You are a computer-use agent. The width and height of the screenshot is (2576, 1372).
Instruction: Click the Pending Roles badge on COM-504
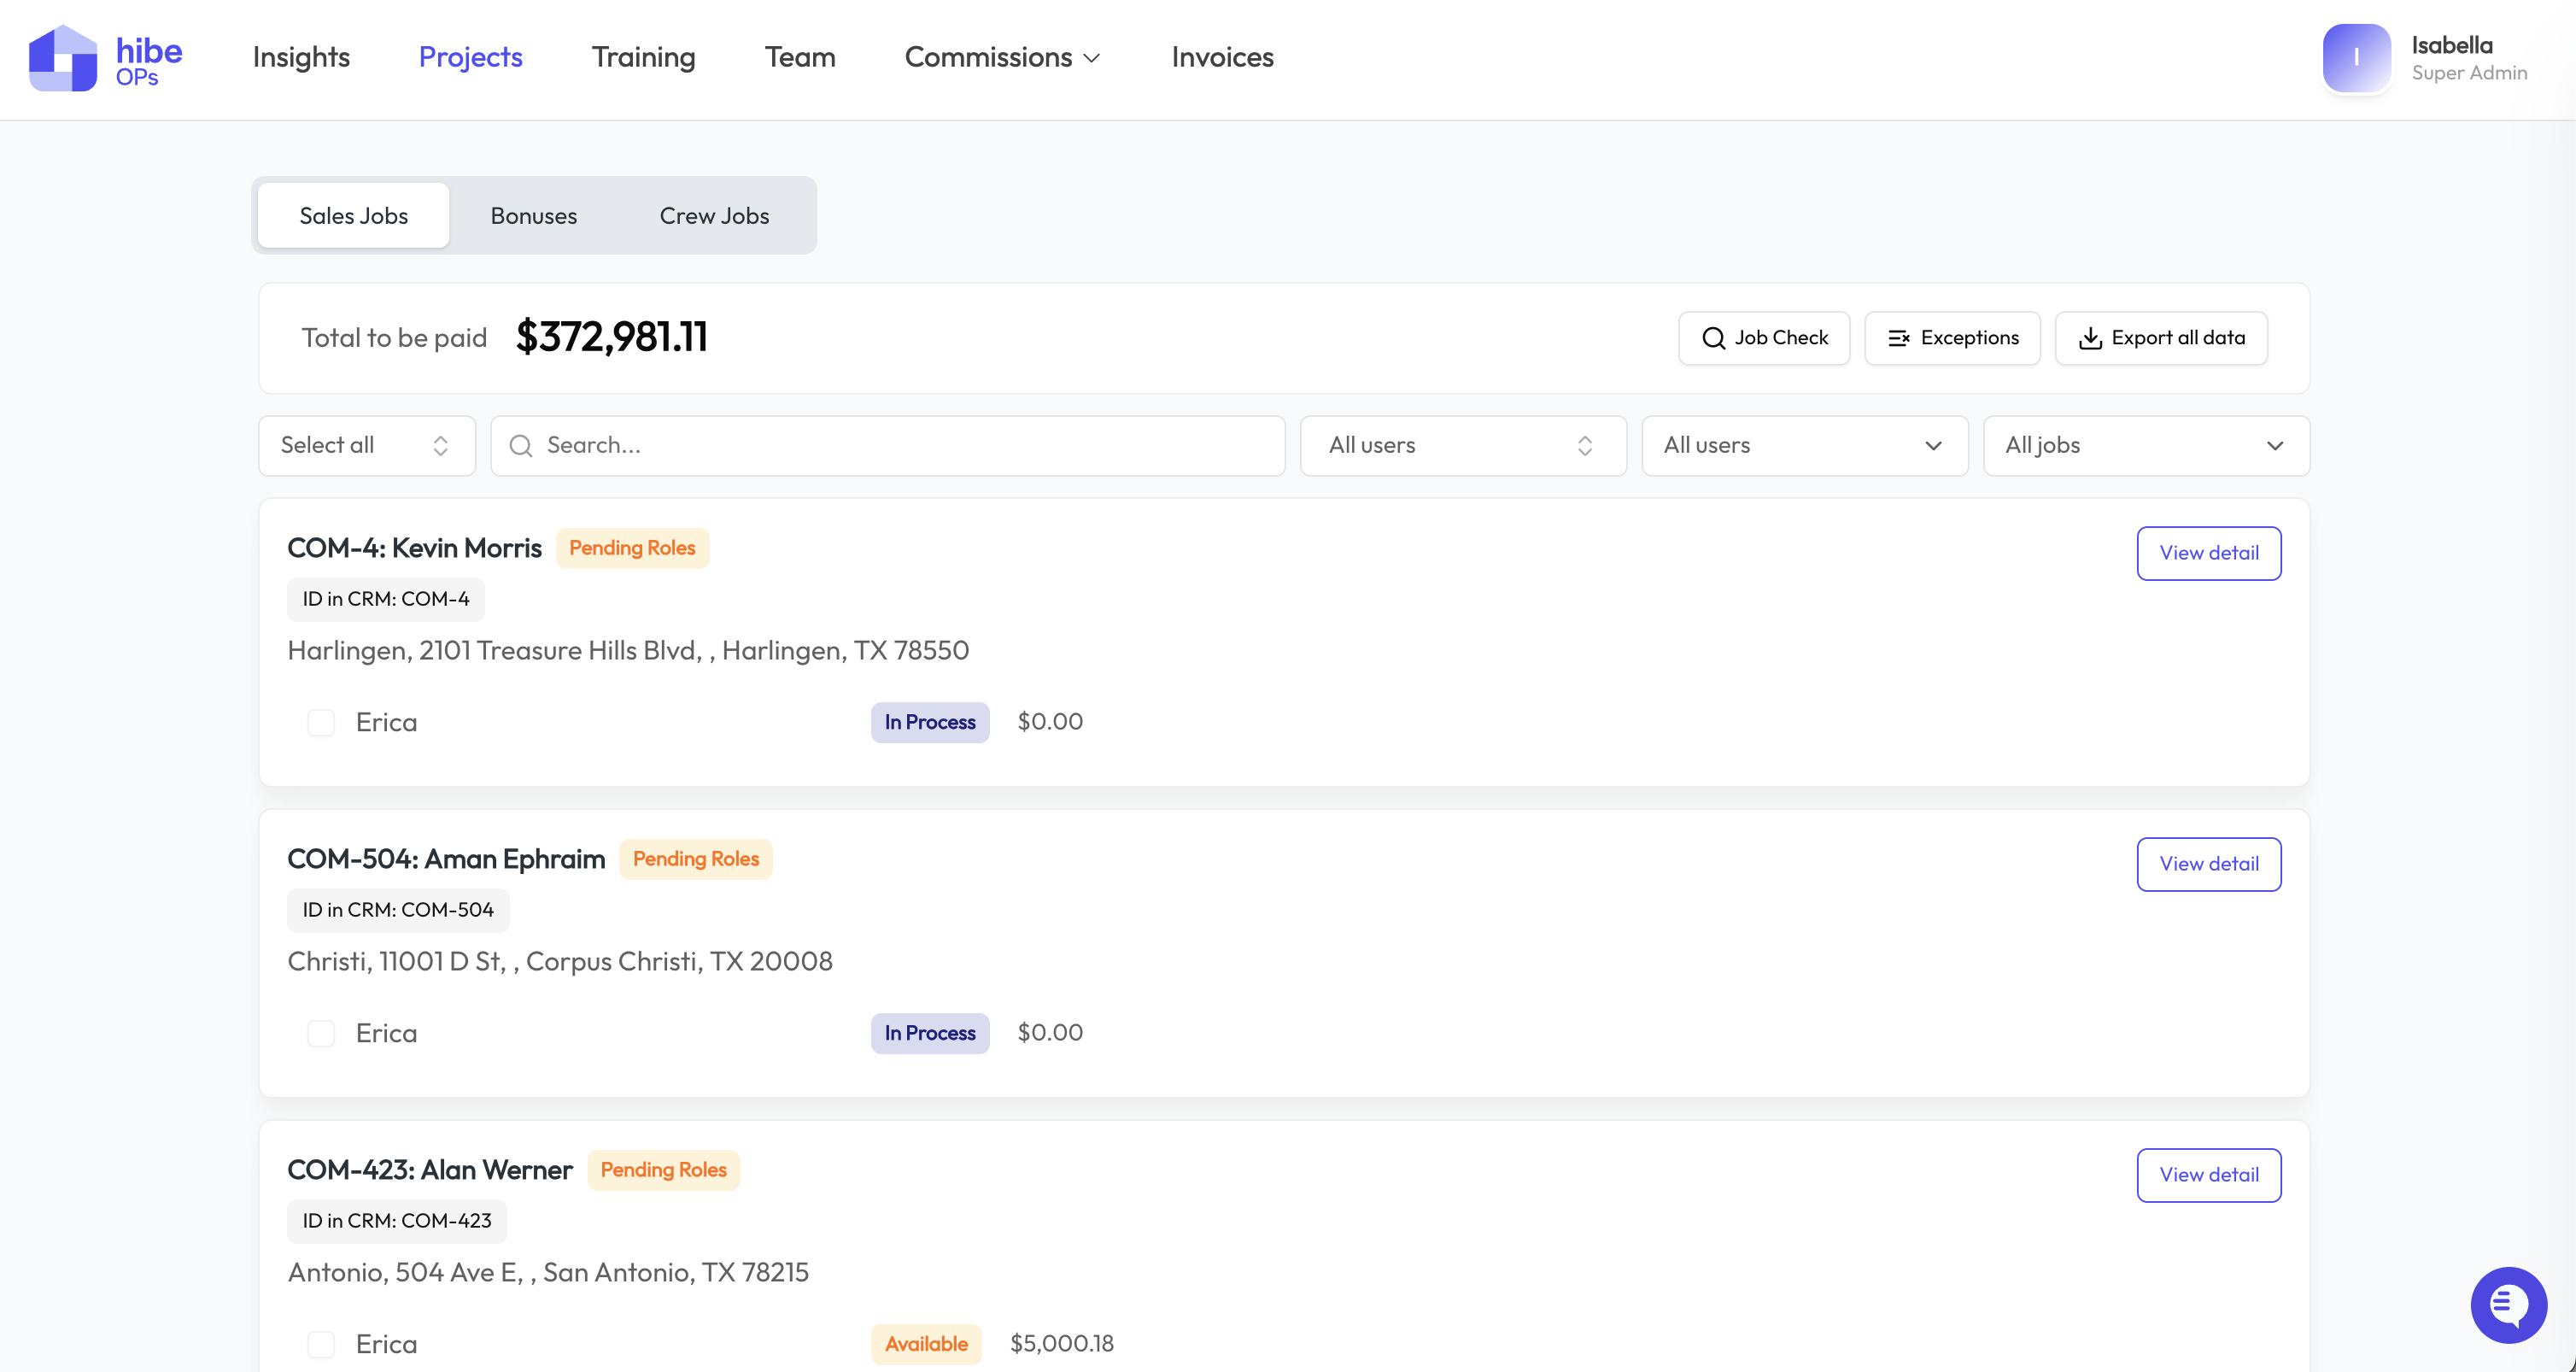pyautogui.click(x=696, y=859)
